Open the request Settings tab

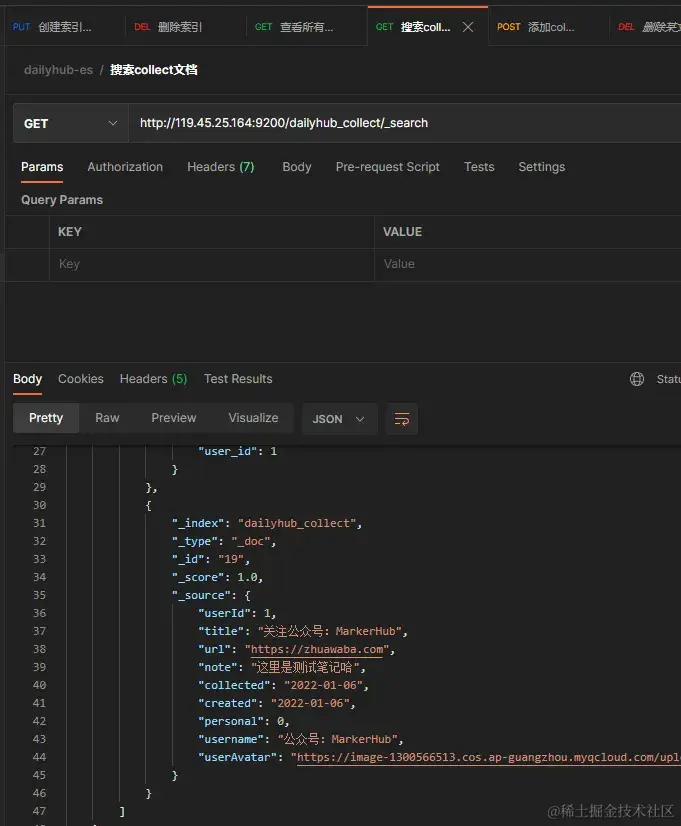pos(541,167)
